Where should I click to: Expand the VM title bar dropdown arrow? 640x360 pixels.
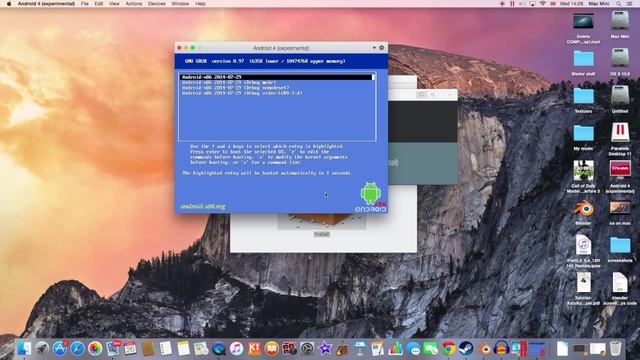coord(374,48)
